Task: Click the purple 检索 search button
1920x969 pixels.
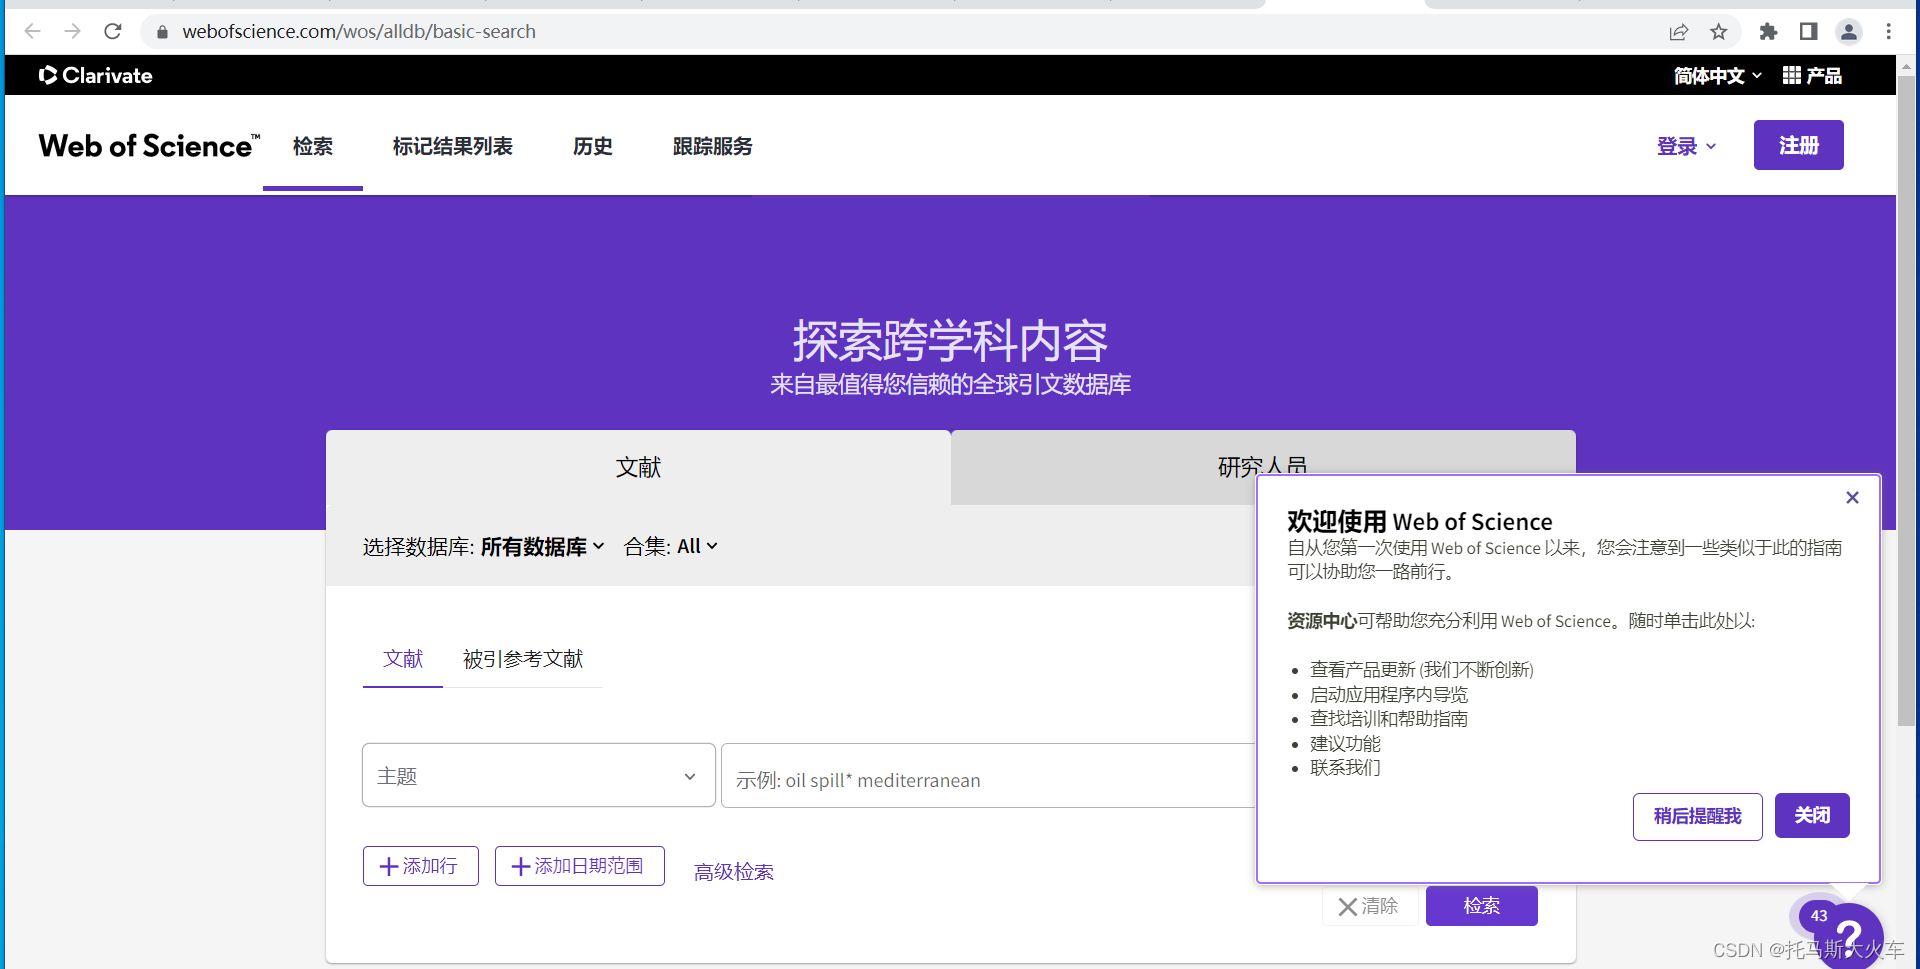Action: pos(1482,906)
